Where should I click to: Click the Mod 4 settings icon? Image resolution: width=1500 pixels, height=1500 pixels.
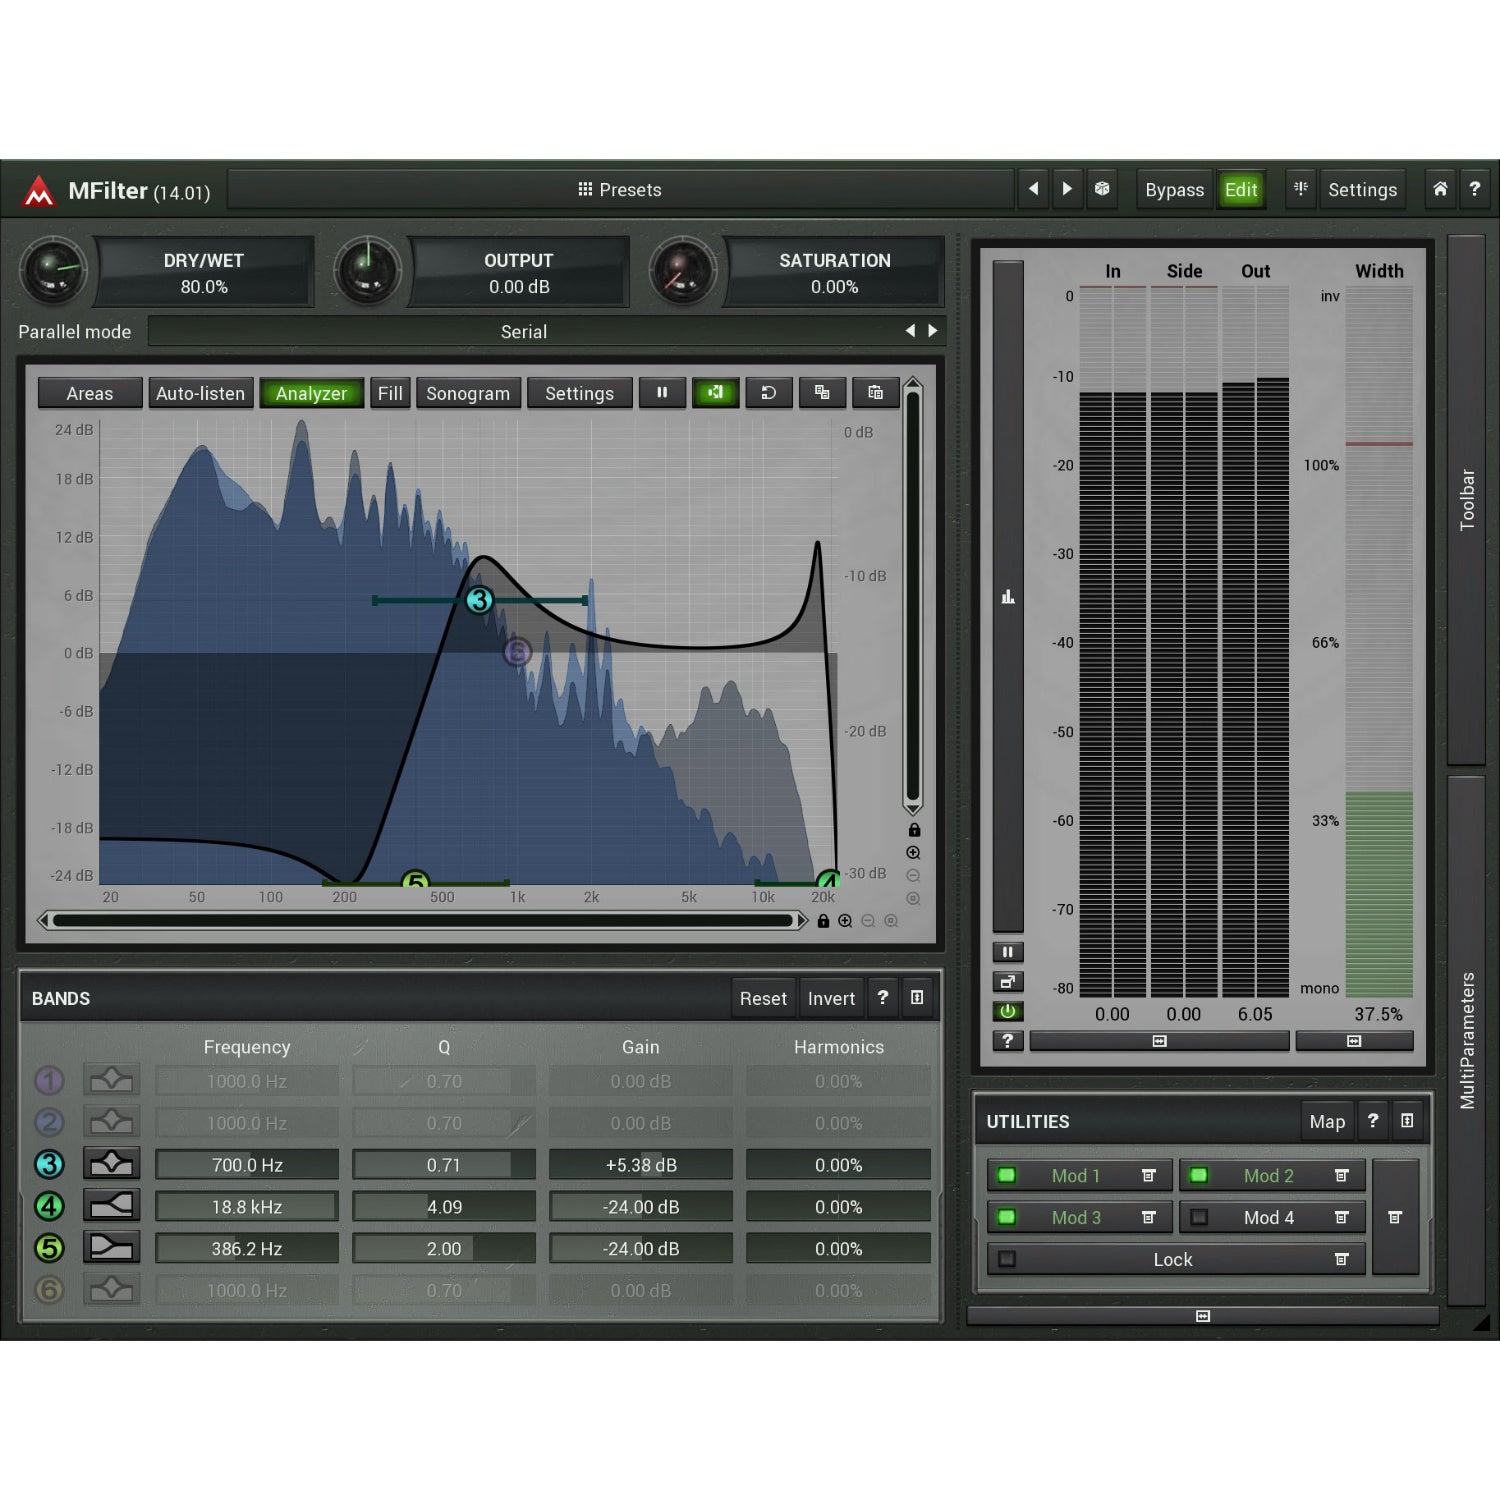click(x=1341, y=1217)
